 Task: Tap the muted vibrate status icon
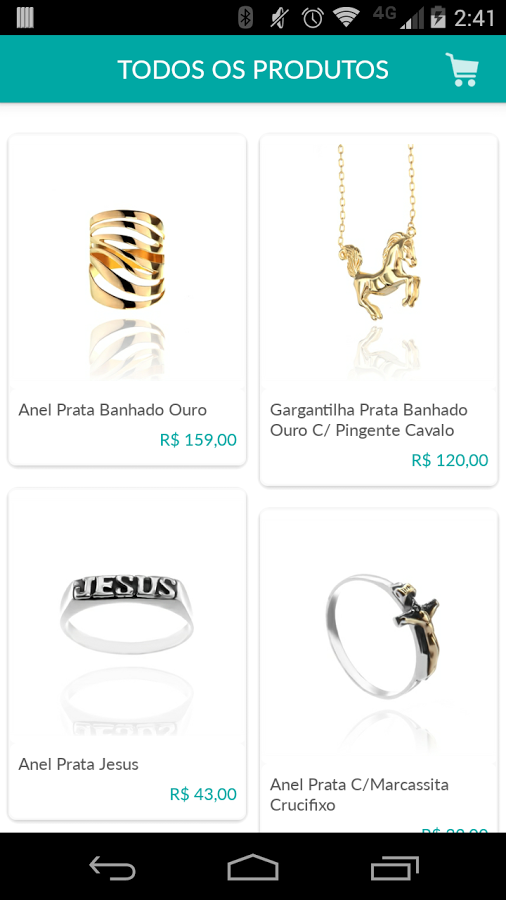point(279,18)
